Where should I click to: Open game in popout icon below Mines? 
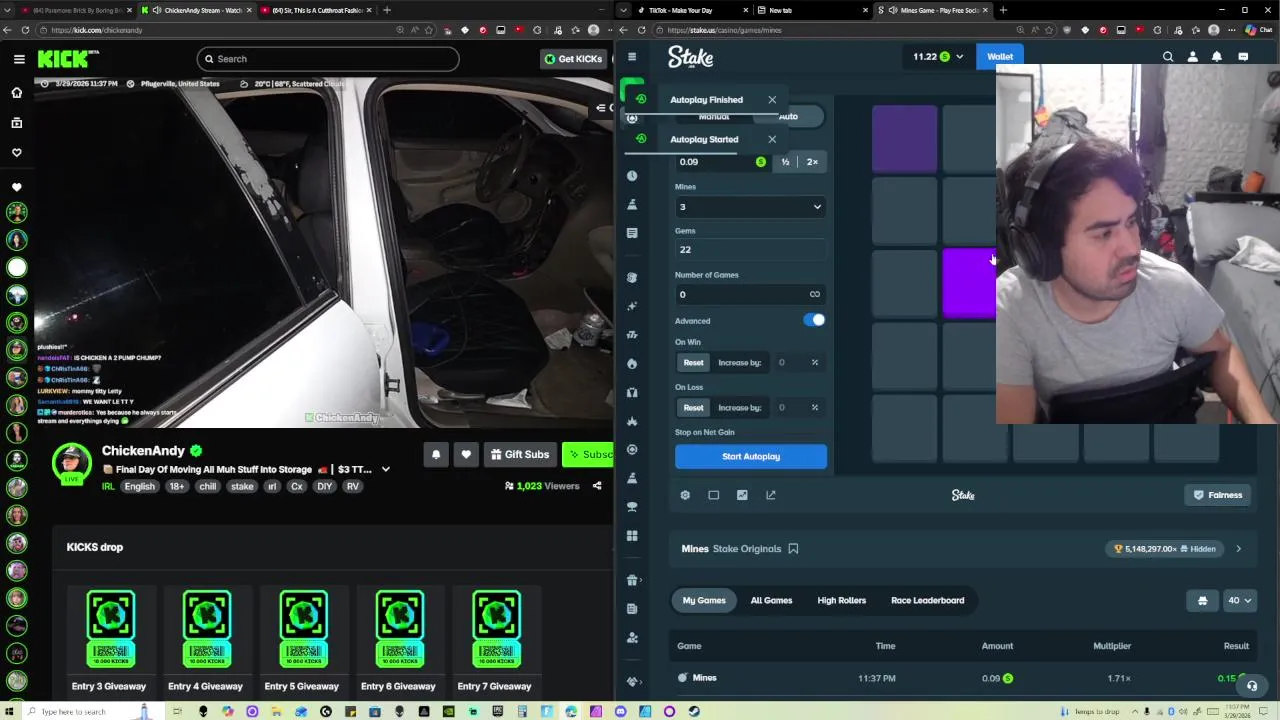771,495
